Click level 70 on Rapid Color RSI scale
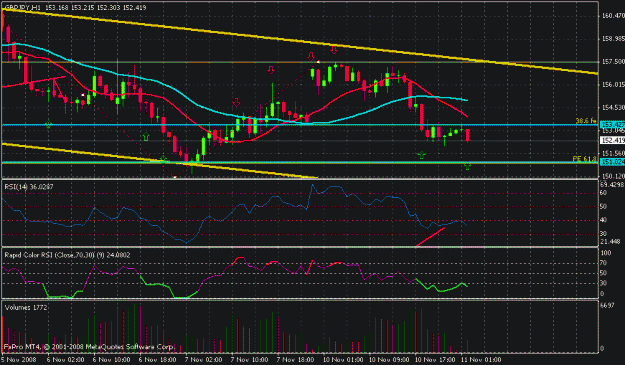 603,263
